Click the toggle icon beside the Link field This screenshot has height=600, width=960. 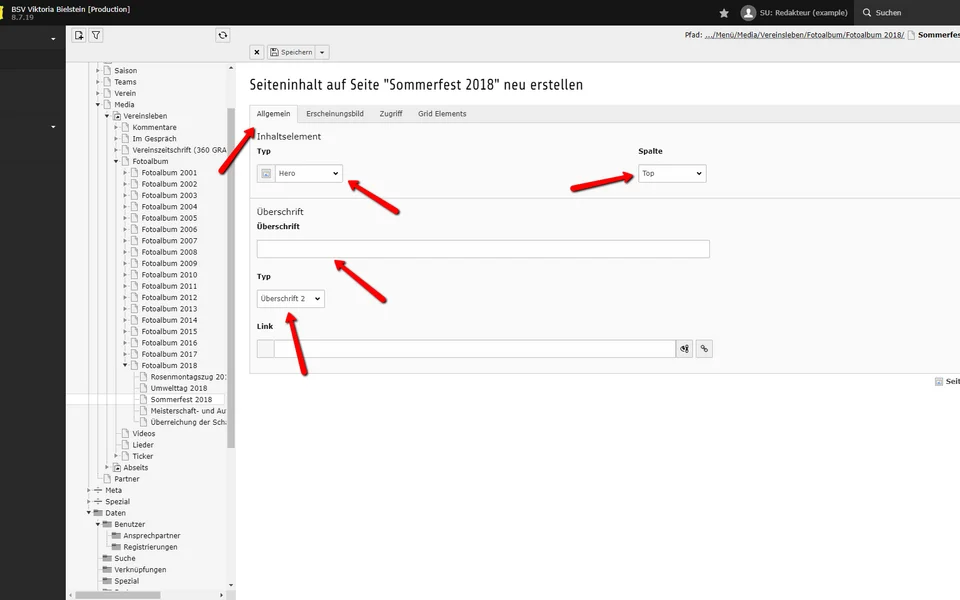(x=685, y=349)
